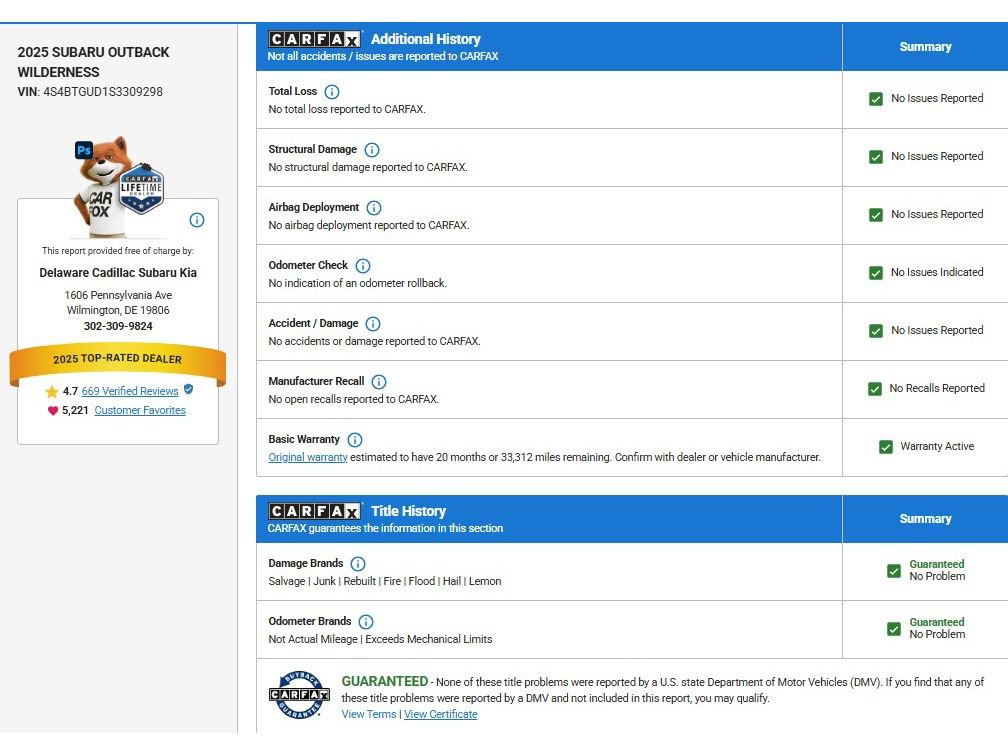This screenshot has width=1008, height=756.
Task: Click the CARFAX logo in Additional History header
Action: pyautogui.click(x=314, y=39)
